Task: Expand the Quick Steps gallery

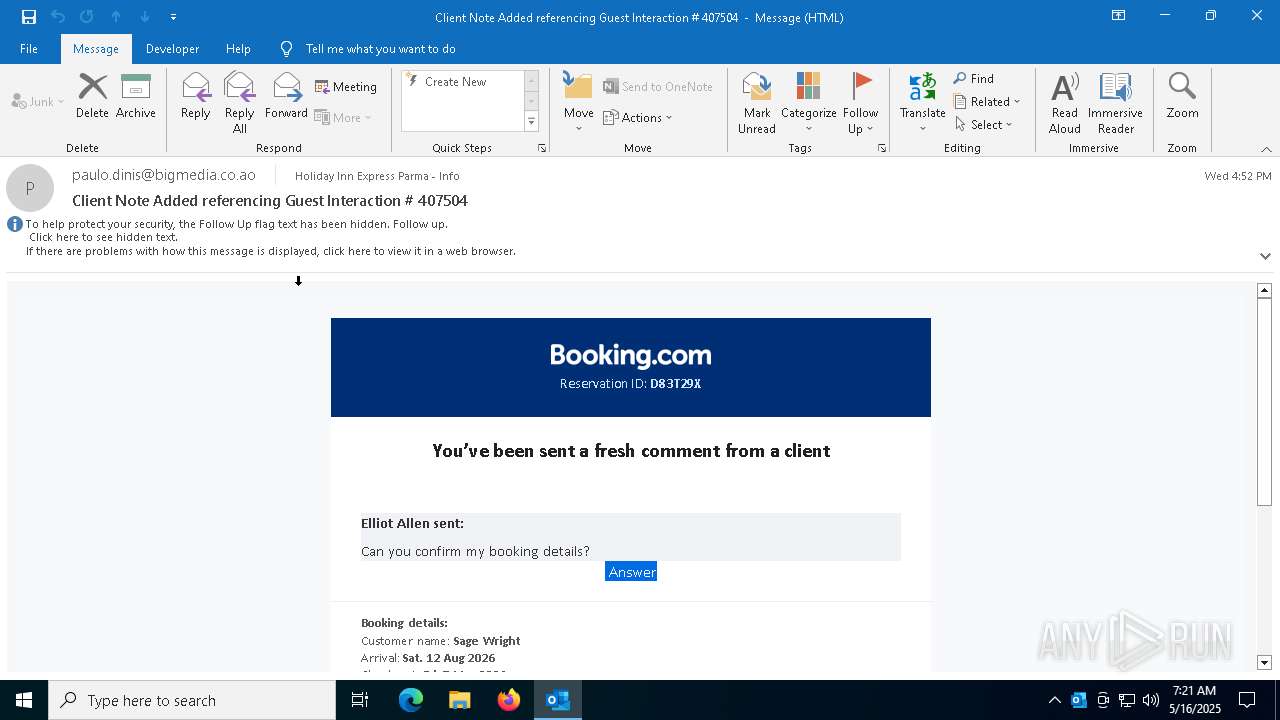Action: click(531, 122)
